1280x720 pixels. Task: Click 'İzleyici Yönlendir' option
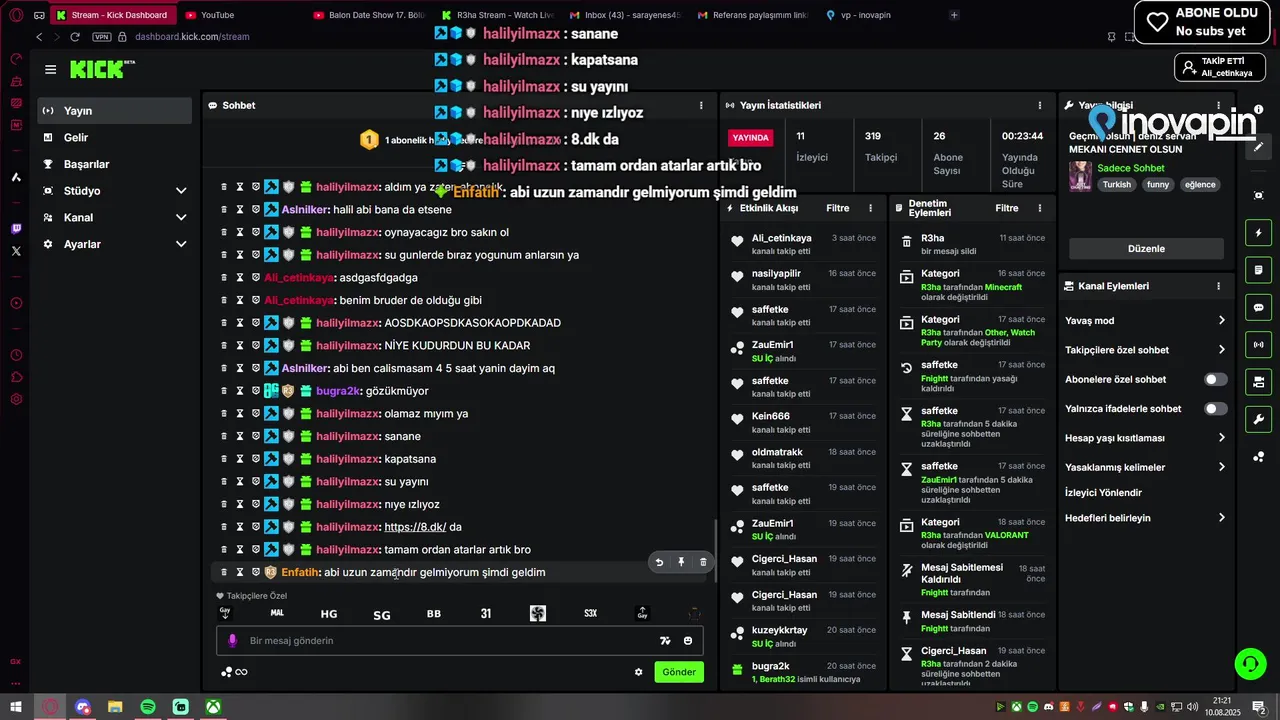pos(1103,493)
